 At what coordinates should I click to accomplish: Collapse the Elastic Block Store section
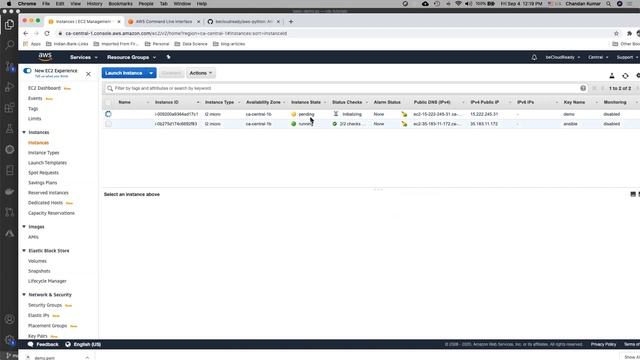pos(24,251)
